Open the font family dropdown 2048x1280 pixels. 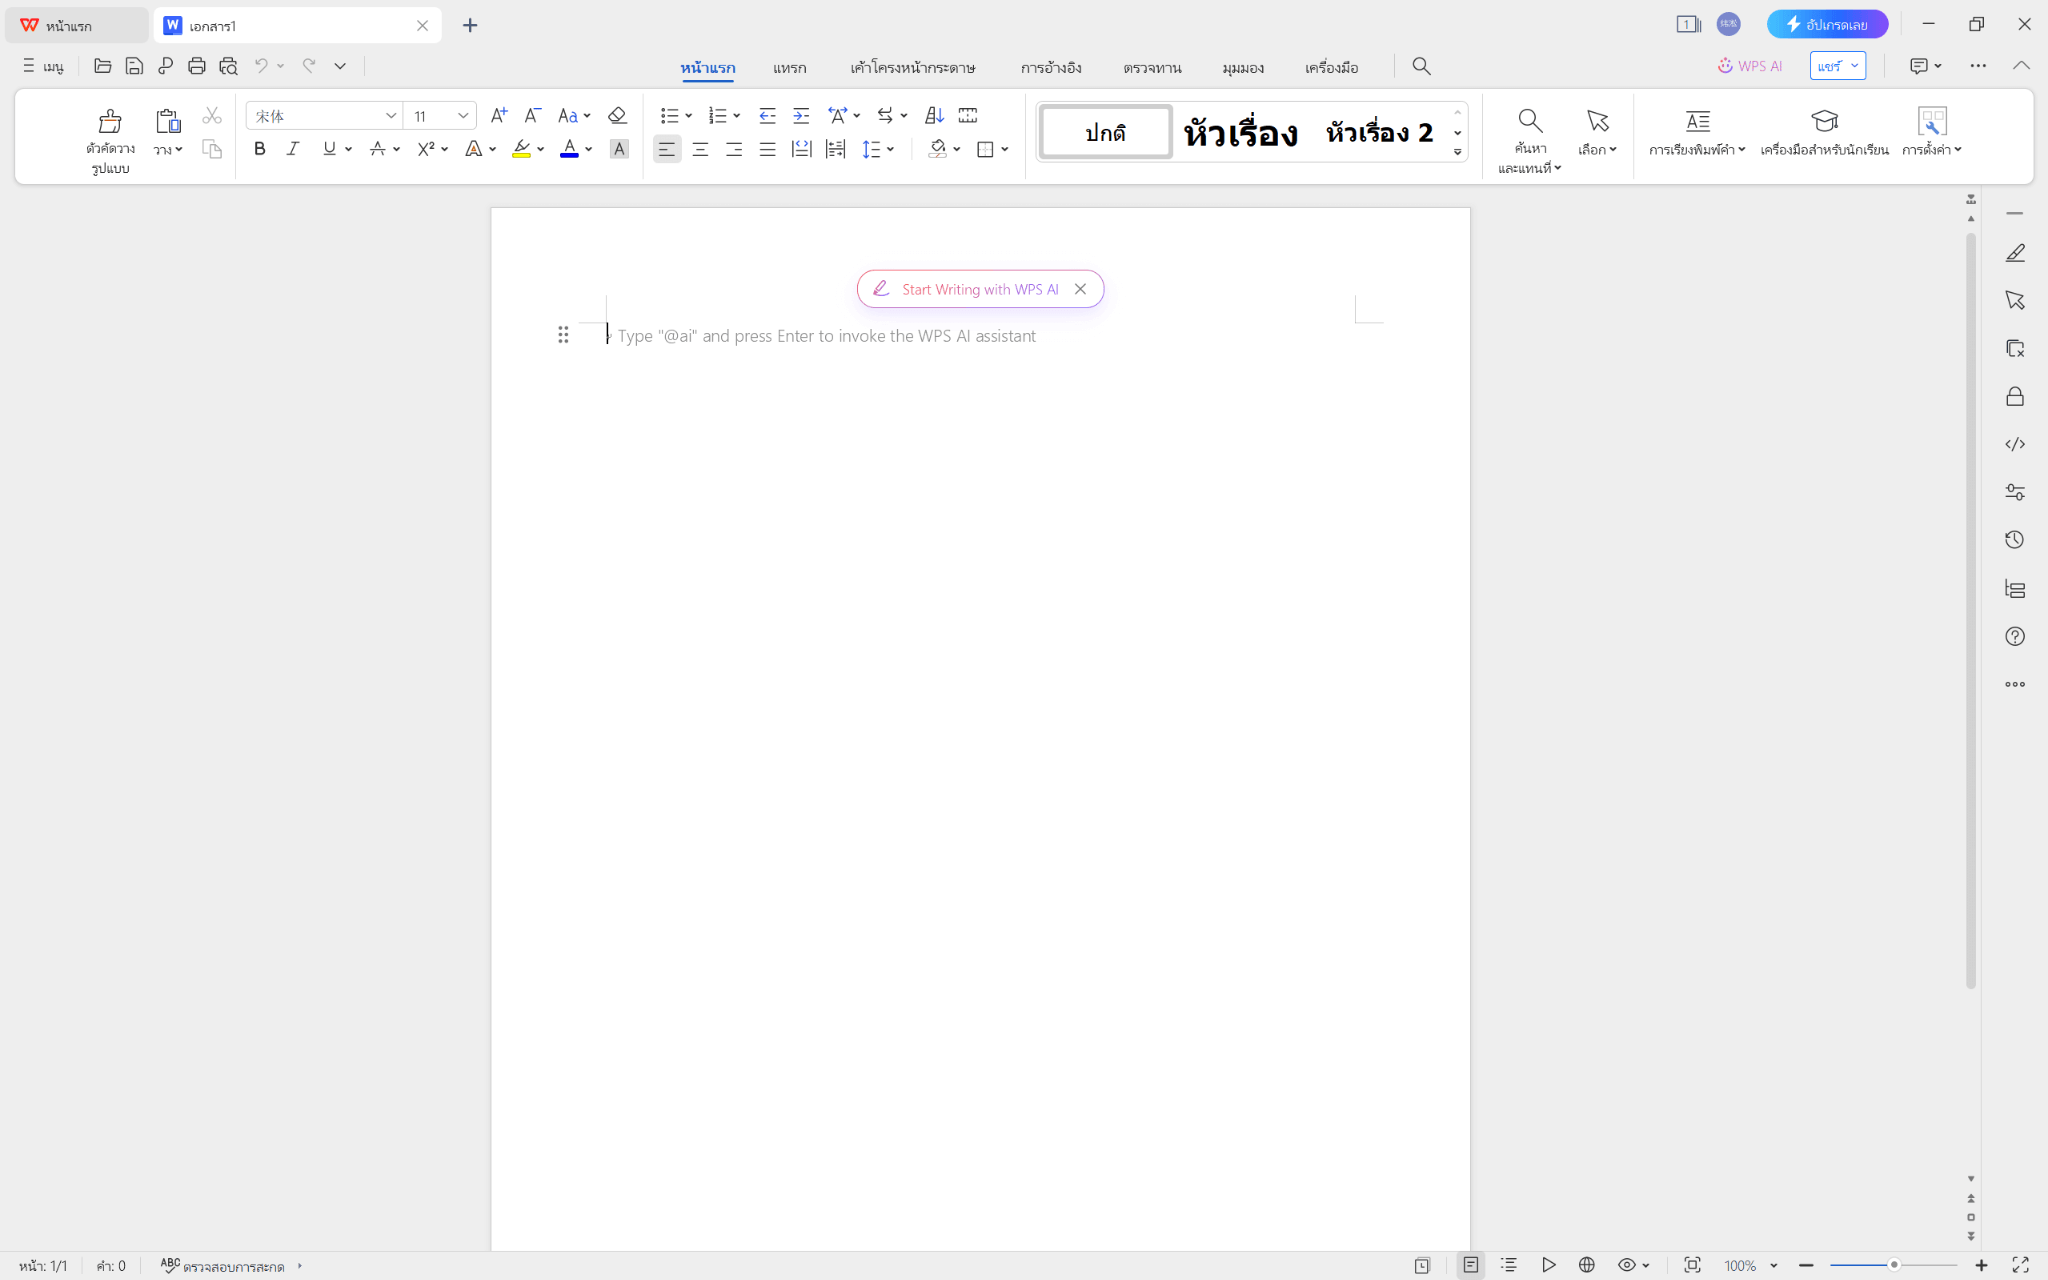(390, 115)
